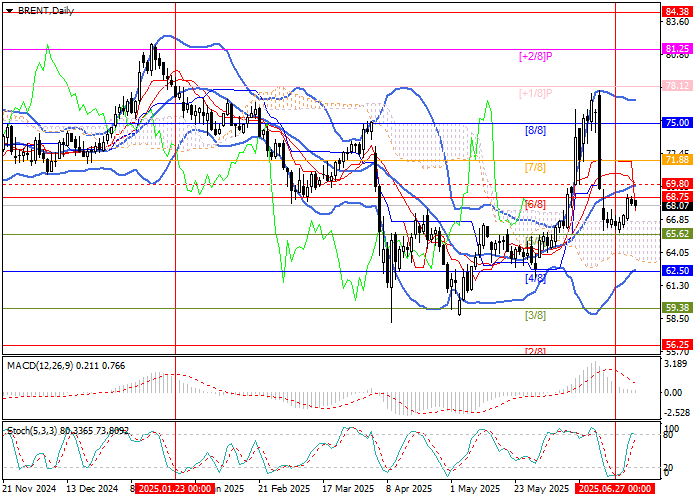Select the 84.38 red price label

coord(677,12)
